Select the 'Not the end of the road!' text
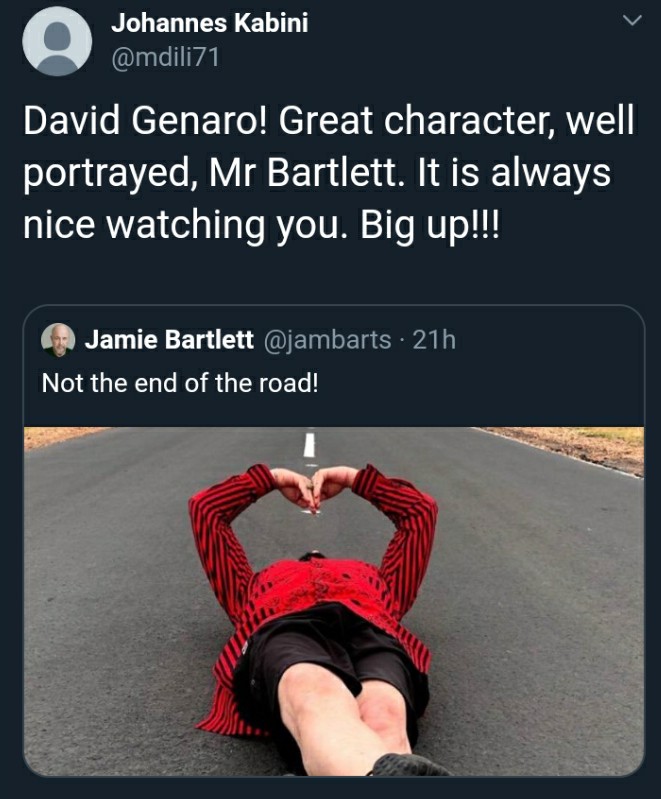Image resolution: width=661 pixels, height=799 pixels. (180, 383)
